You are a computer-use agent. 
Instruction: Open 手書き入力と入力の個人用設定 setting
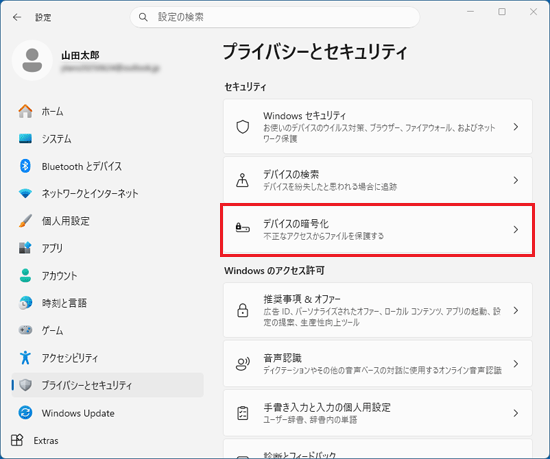(378, 413)
